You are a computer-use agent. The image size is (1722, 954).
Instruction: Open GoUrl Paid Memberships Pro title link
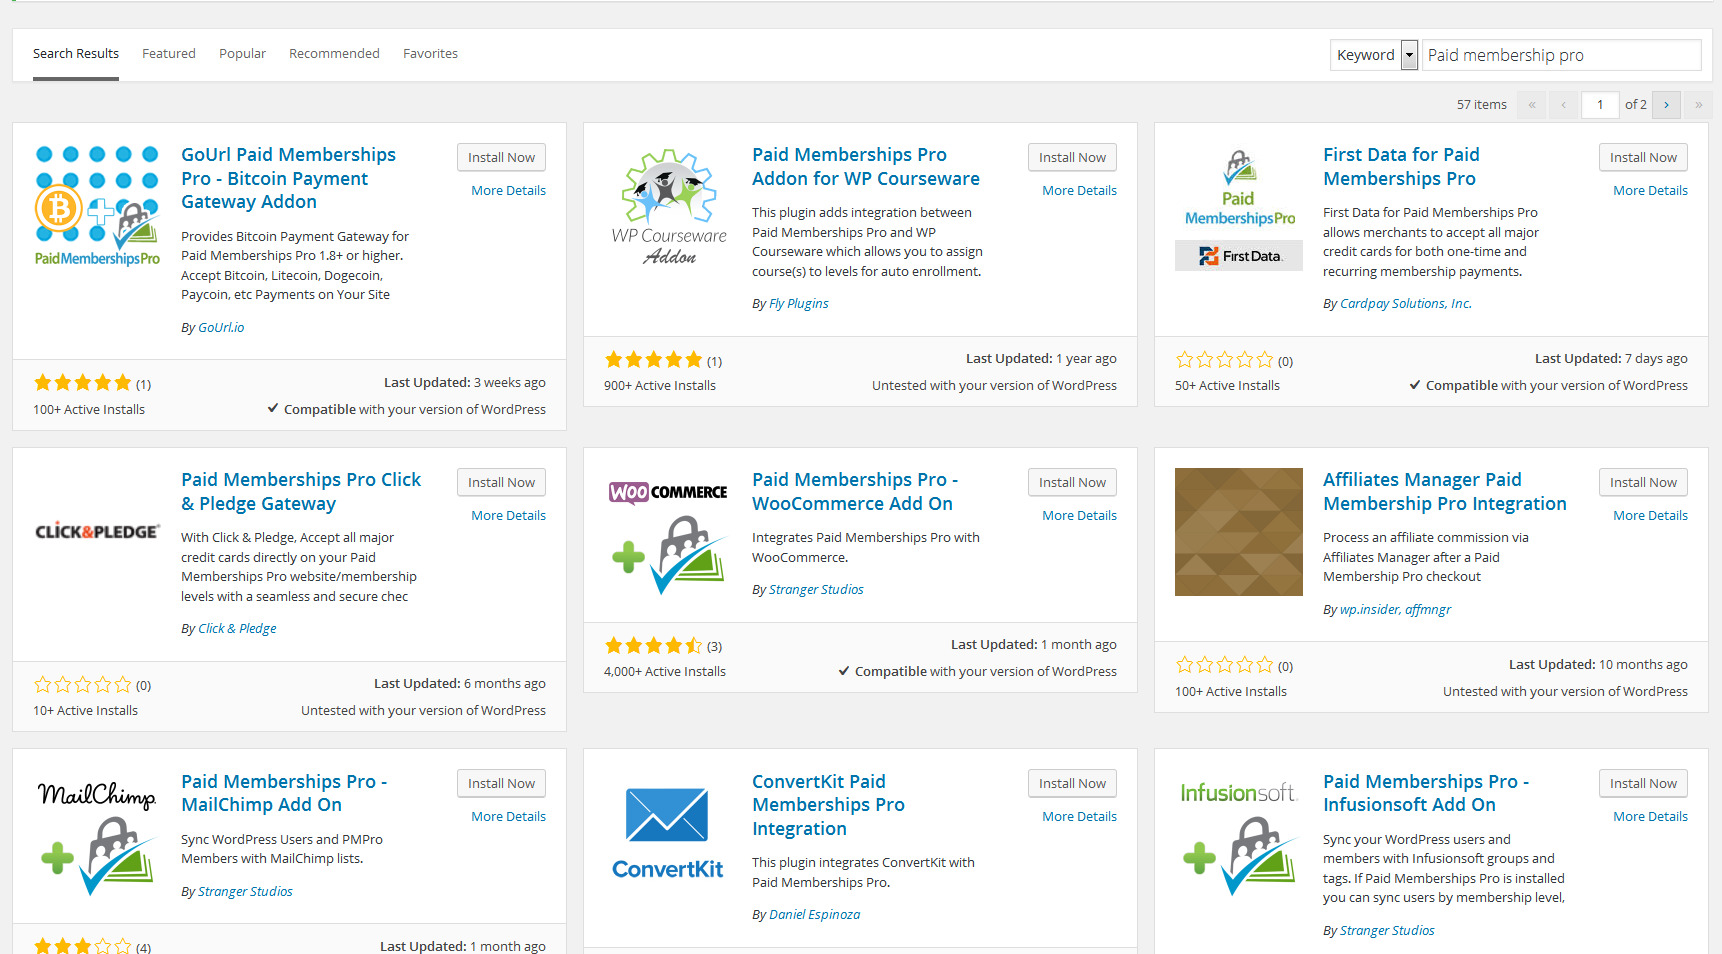pos(288,178)
